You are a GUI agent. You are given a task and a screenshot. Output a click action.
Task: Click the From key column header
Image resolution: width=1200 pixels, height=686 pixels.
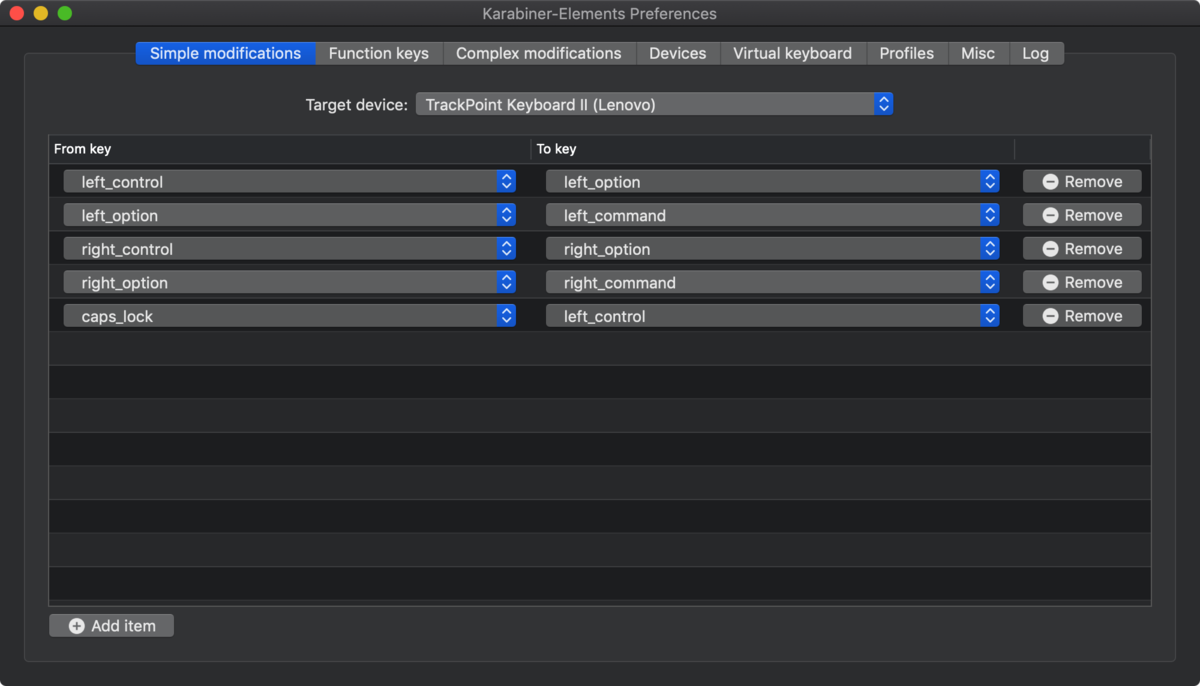pyautogui.click(x=290, y=149)
